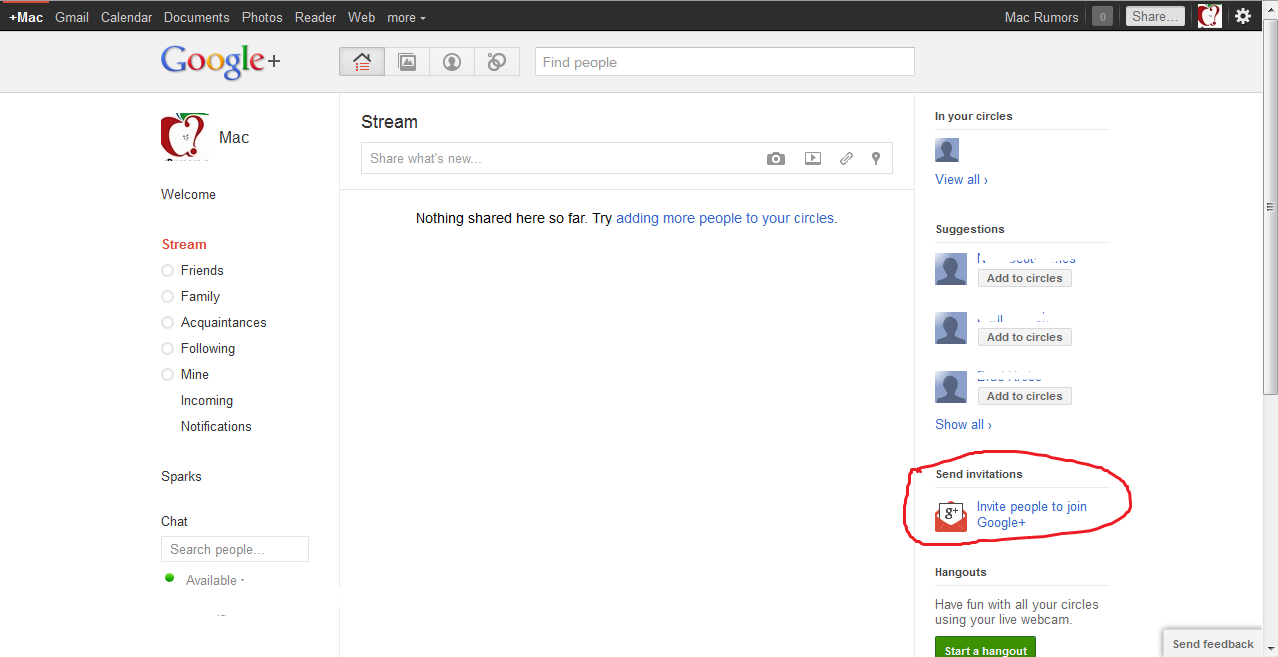Image resolution: width=1278 pixels, height=657 pixels.
Task: Add first suggested person to circles
Action: (x=1025, y=278)
